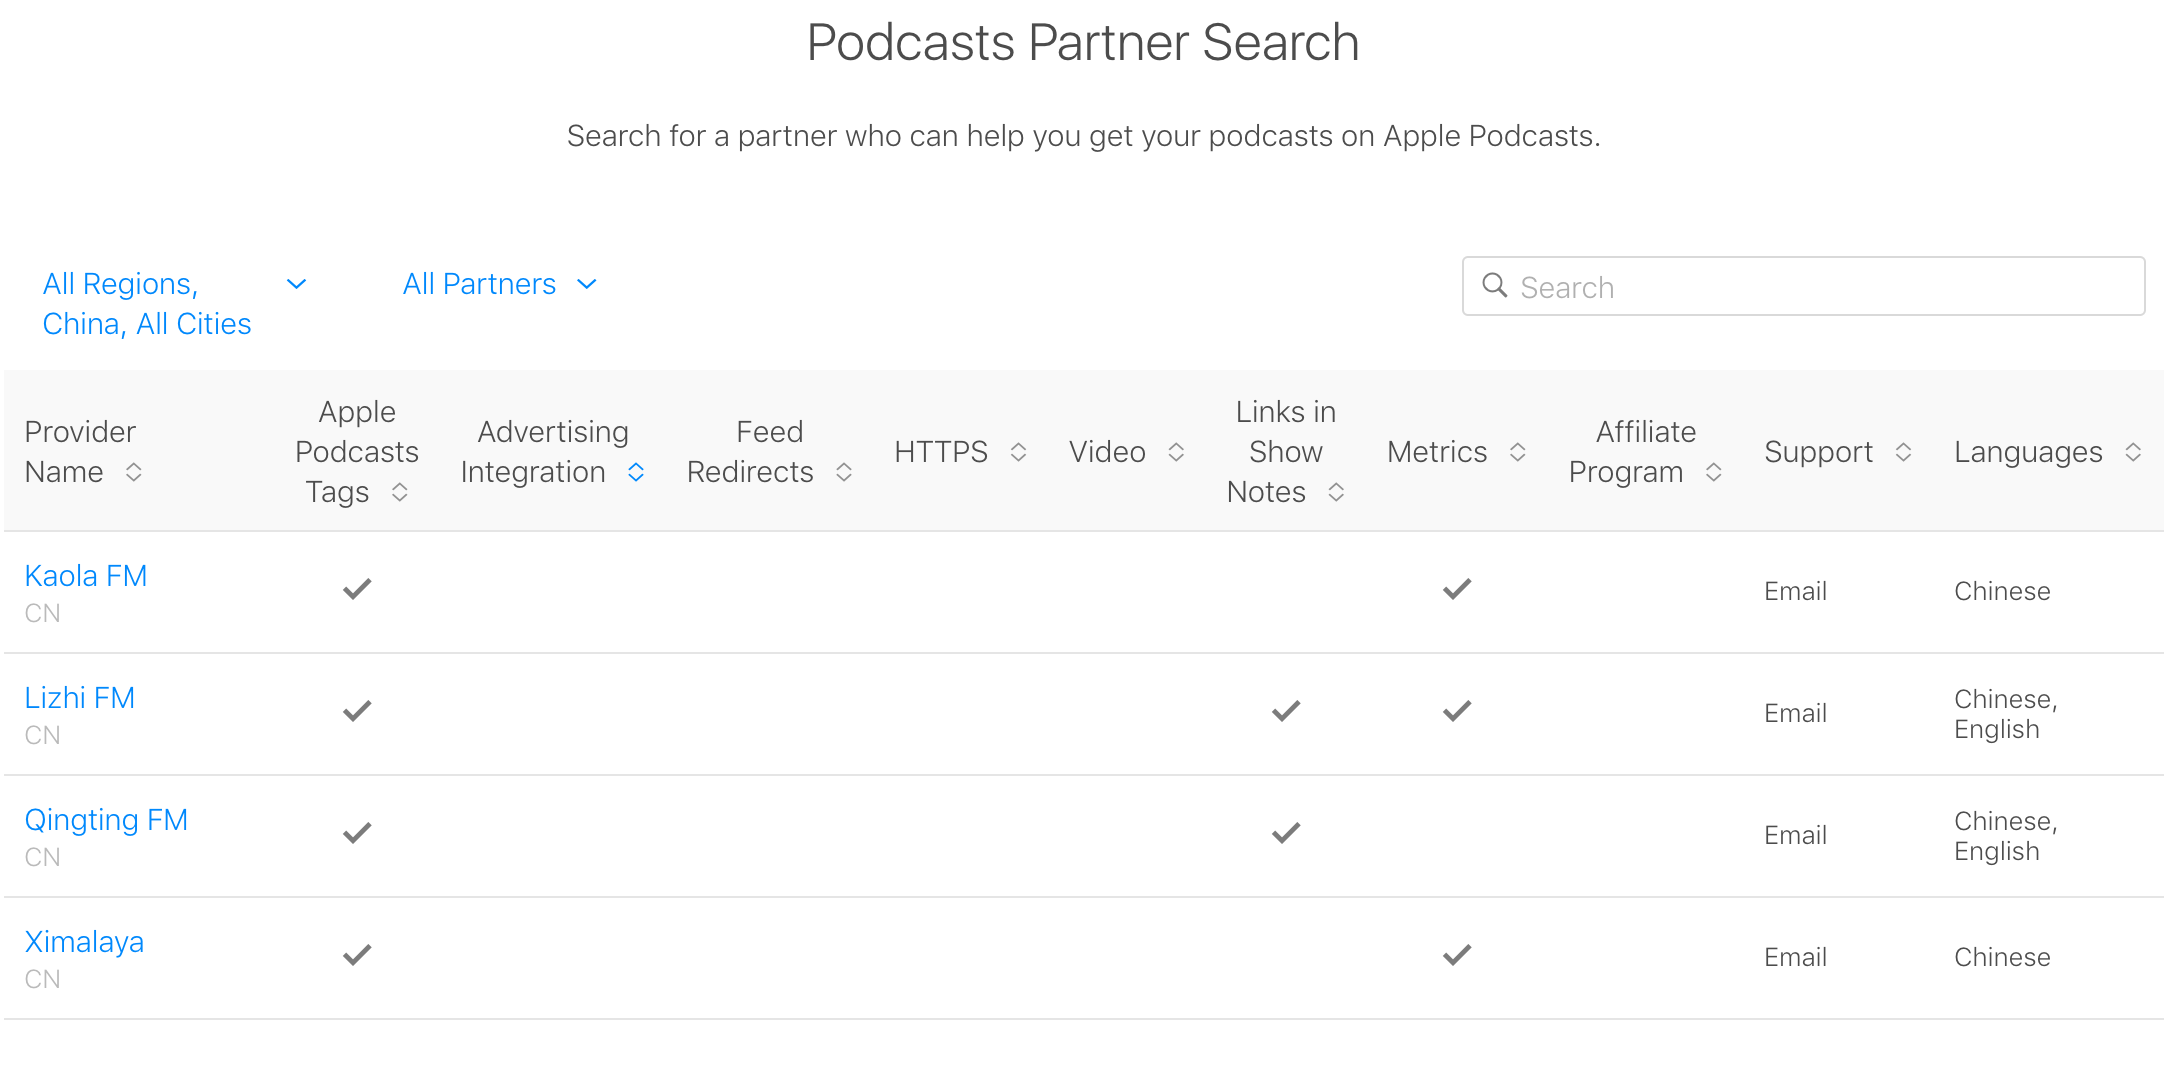Sort by Video column arrows
Screen dimensions: 2172x1084
pyautogui.click(x=1176, y=452)
